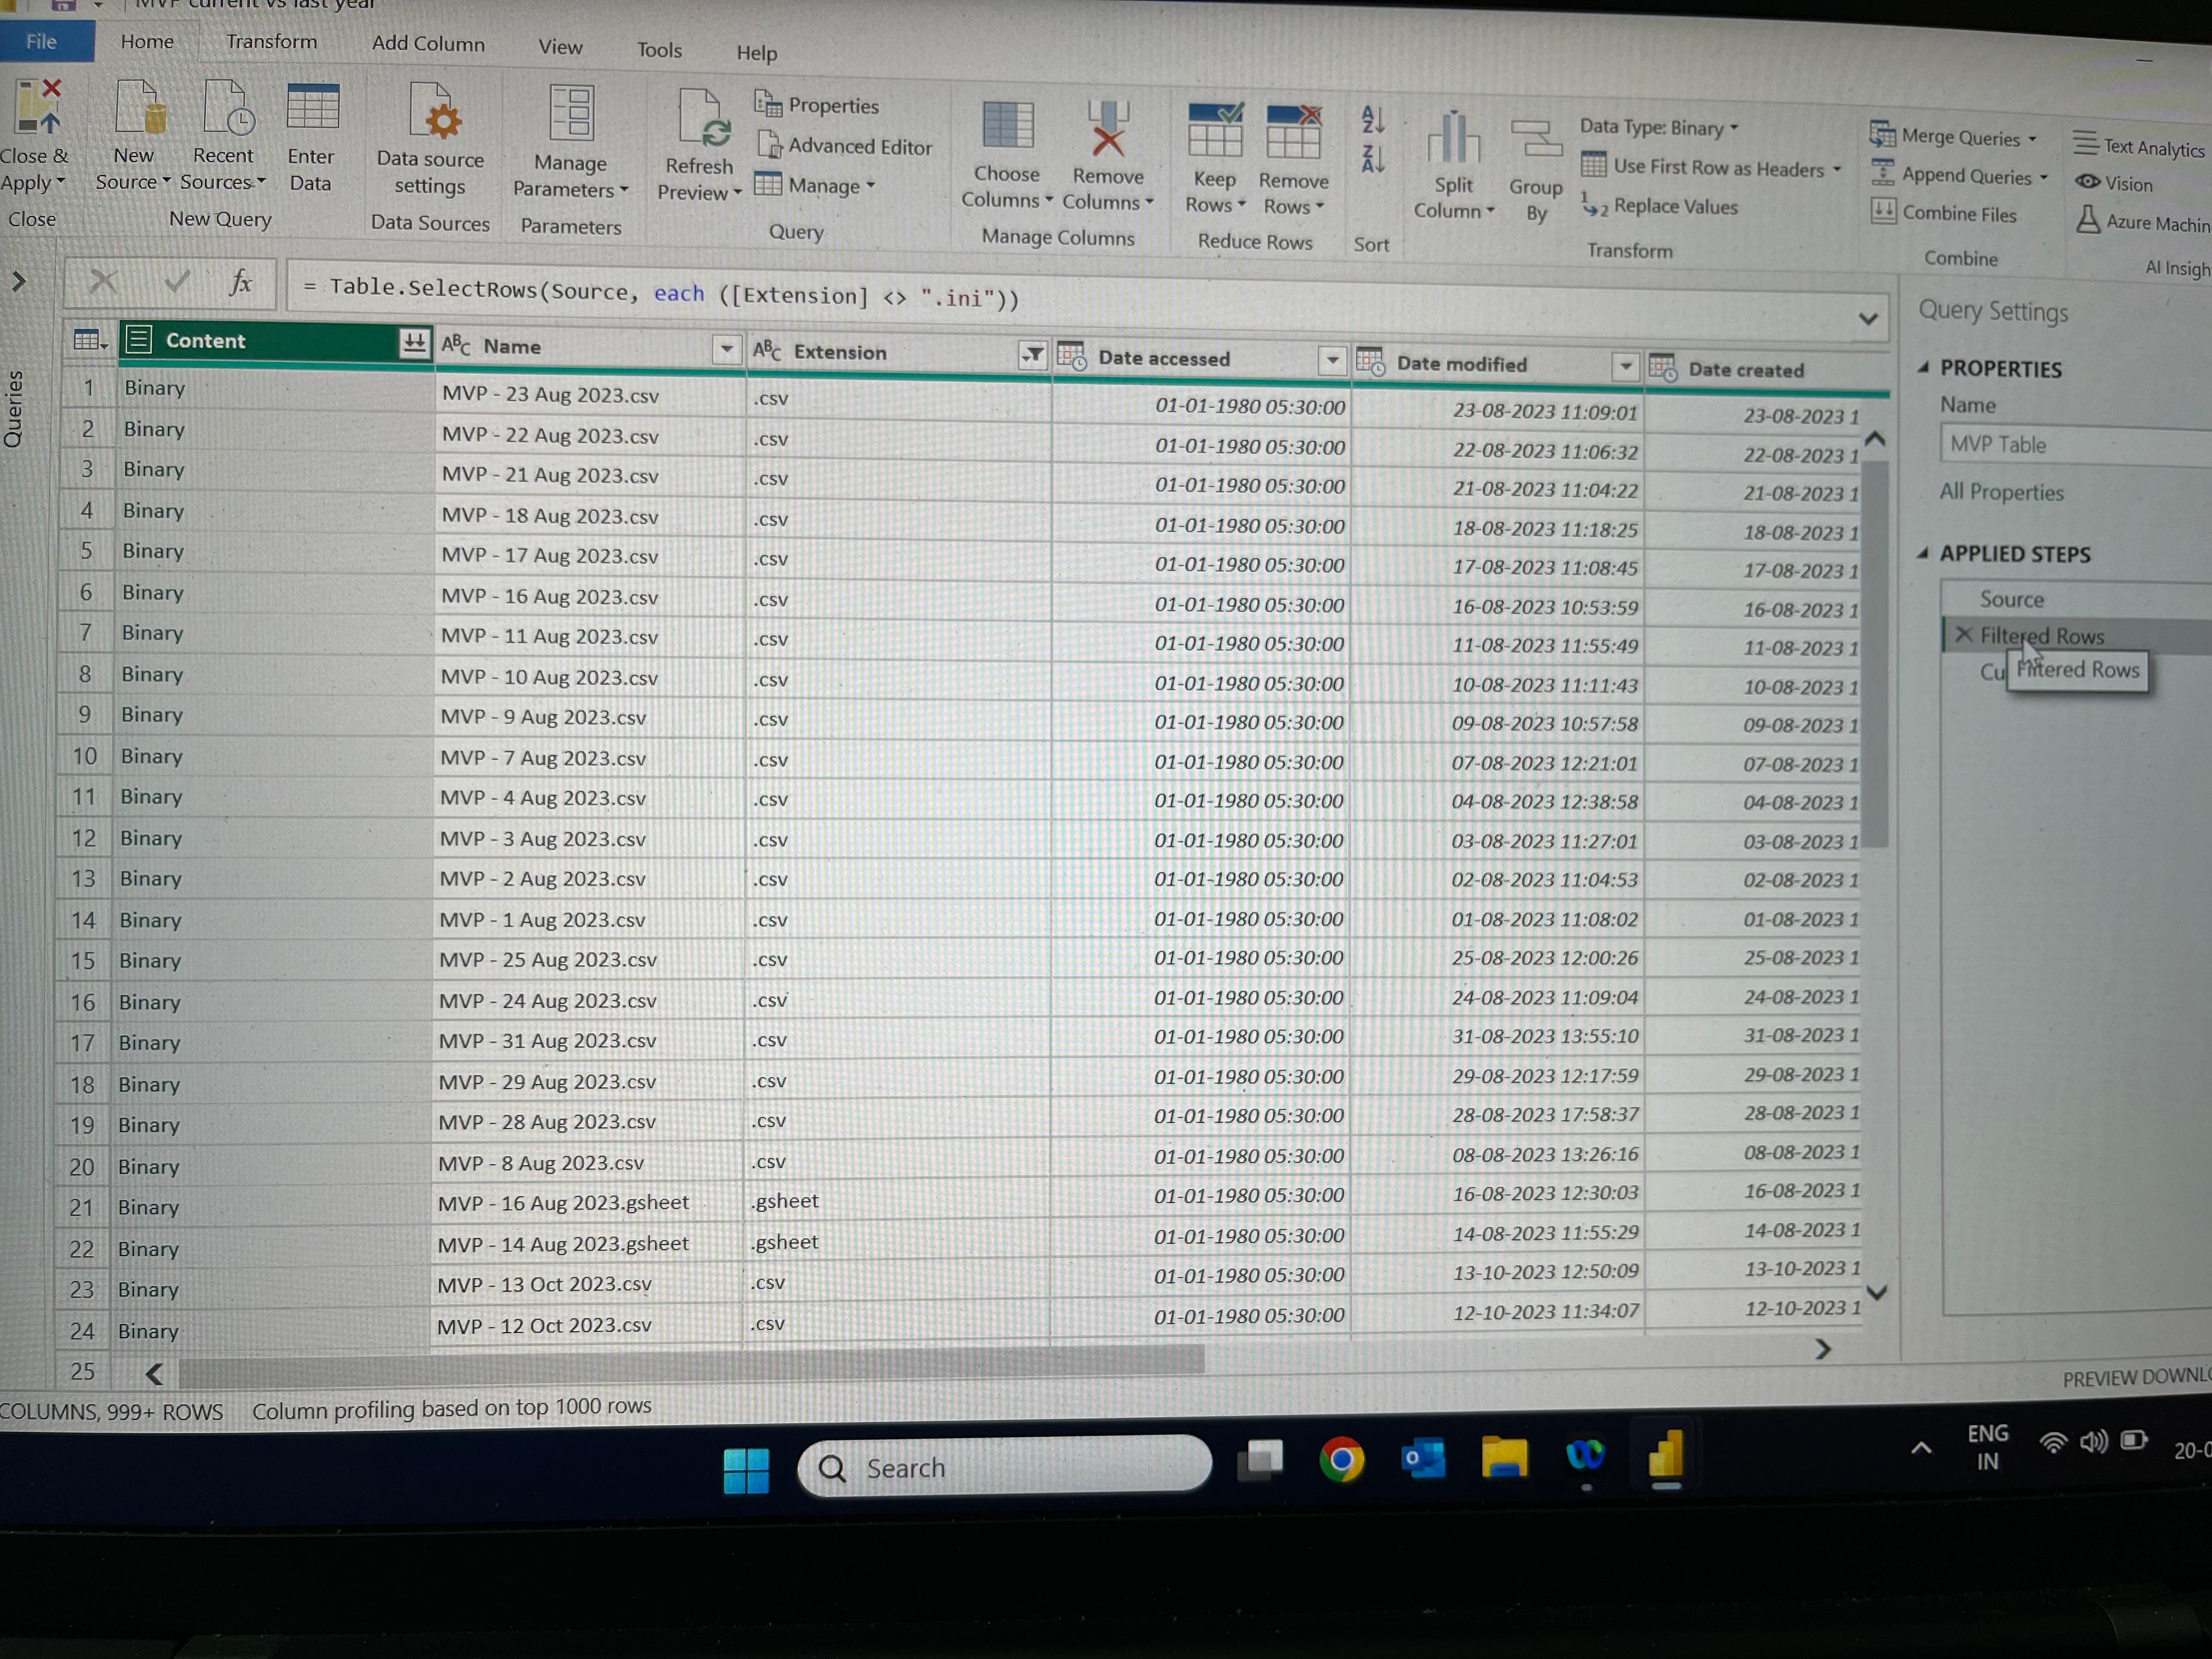This screenshot has height=1659, width=2212.
Task: Open the Help tab
Action: [x=756, y=52]
